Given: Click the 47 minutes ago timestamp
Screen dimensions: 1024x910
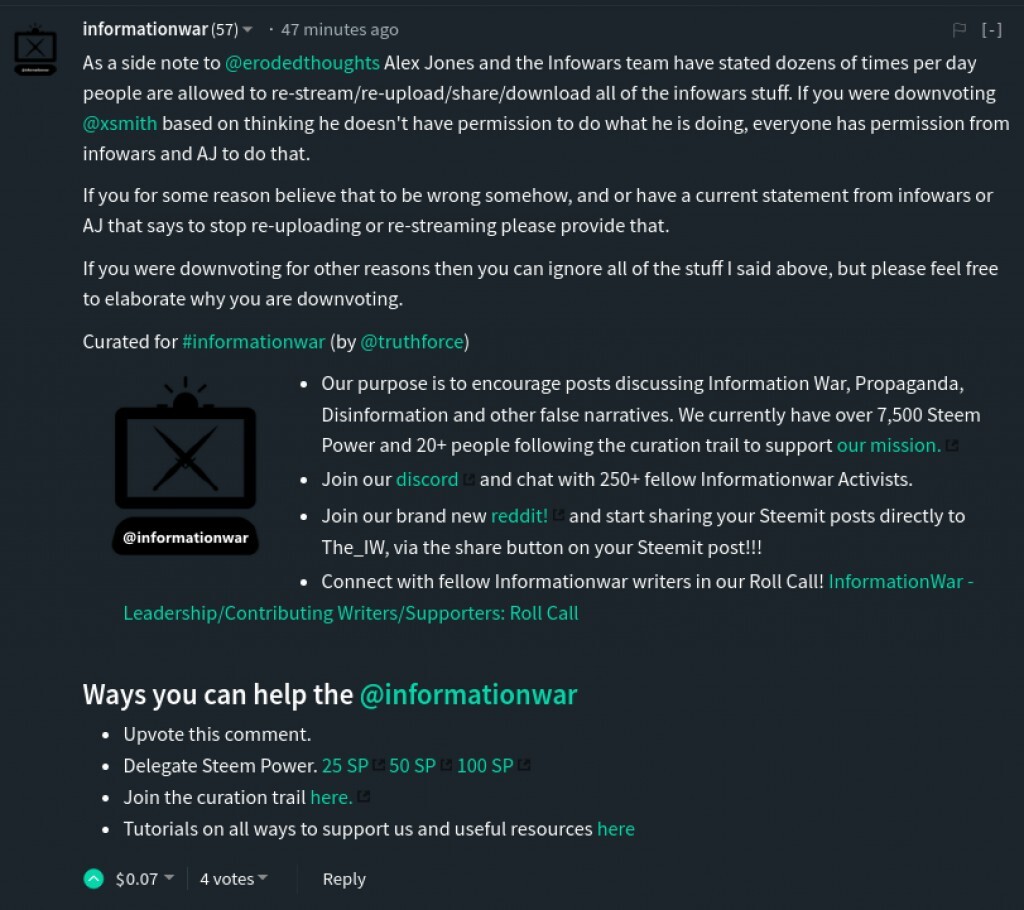Looking at the screenshot, I should 339,29.
